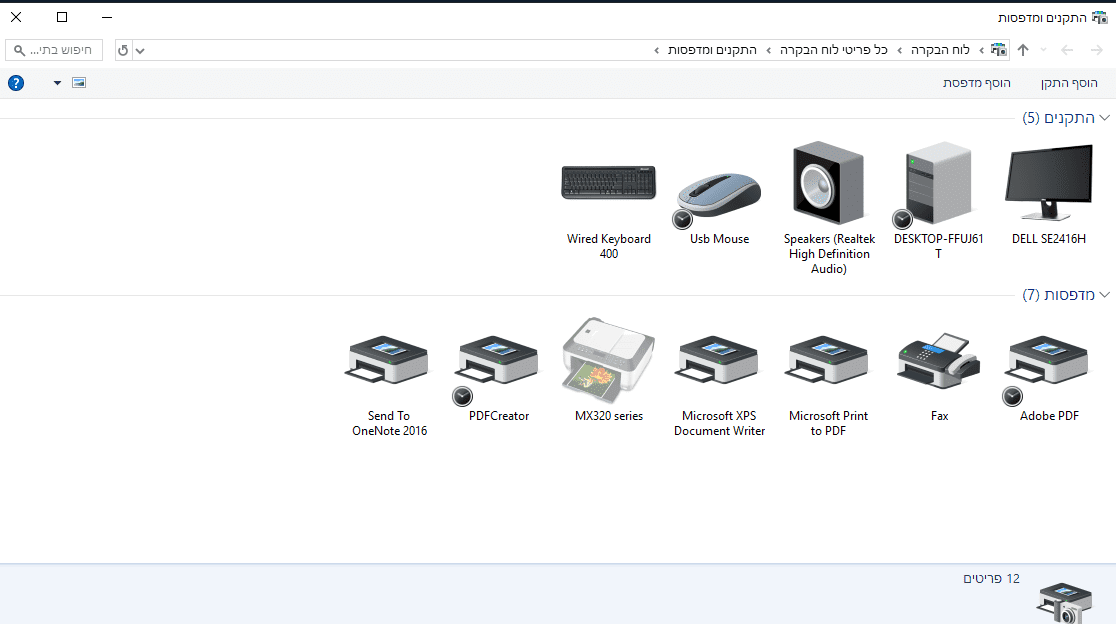Select the DELL SE2416H monitor icon
Image resolution: width=1116 pixels, height=624 pixels.
[1048, 183]
